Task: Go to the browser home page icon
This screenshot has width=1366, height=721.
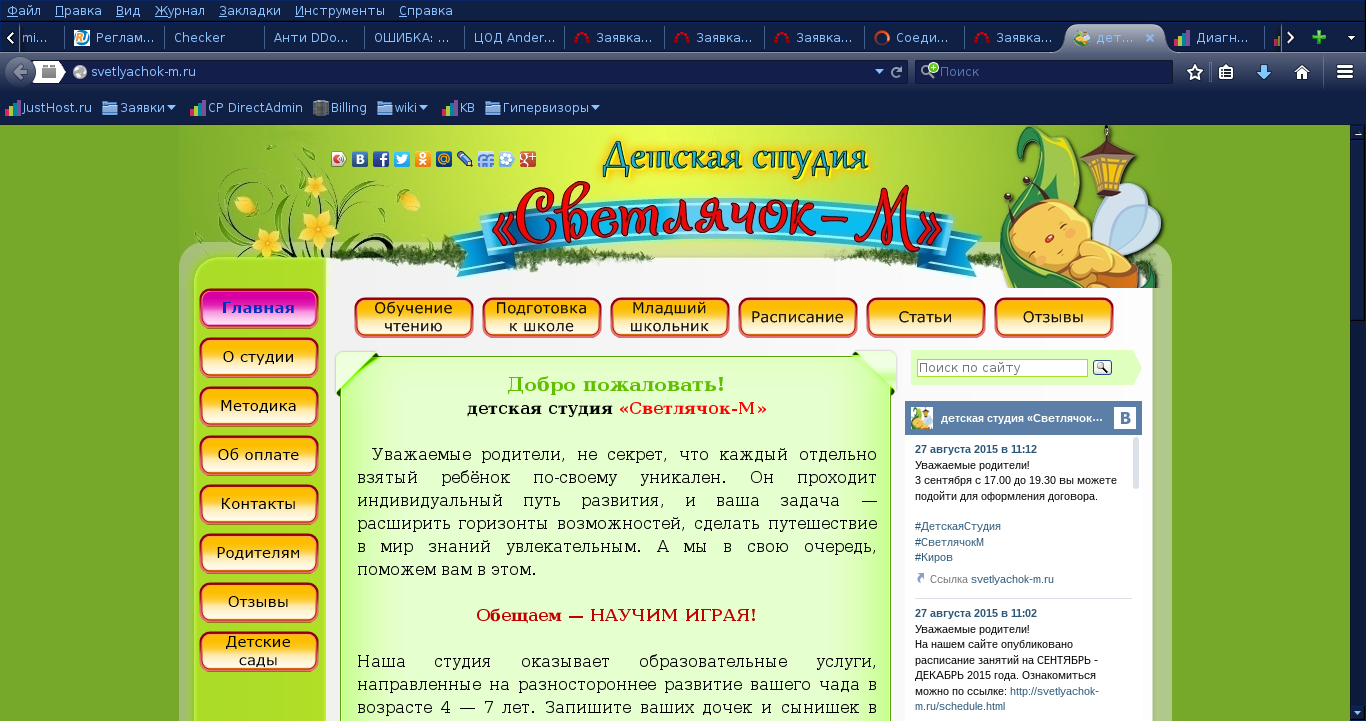Action: pos(1302,72)
